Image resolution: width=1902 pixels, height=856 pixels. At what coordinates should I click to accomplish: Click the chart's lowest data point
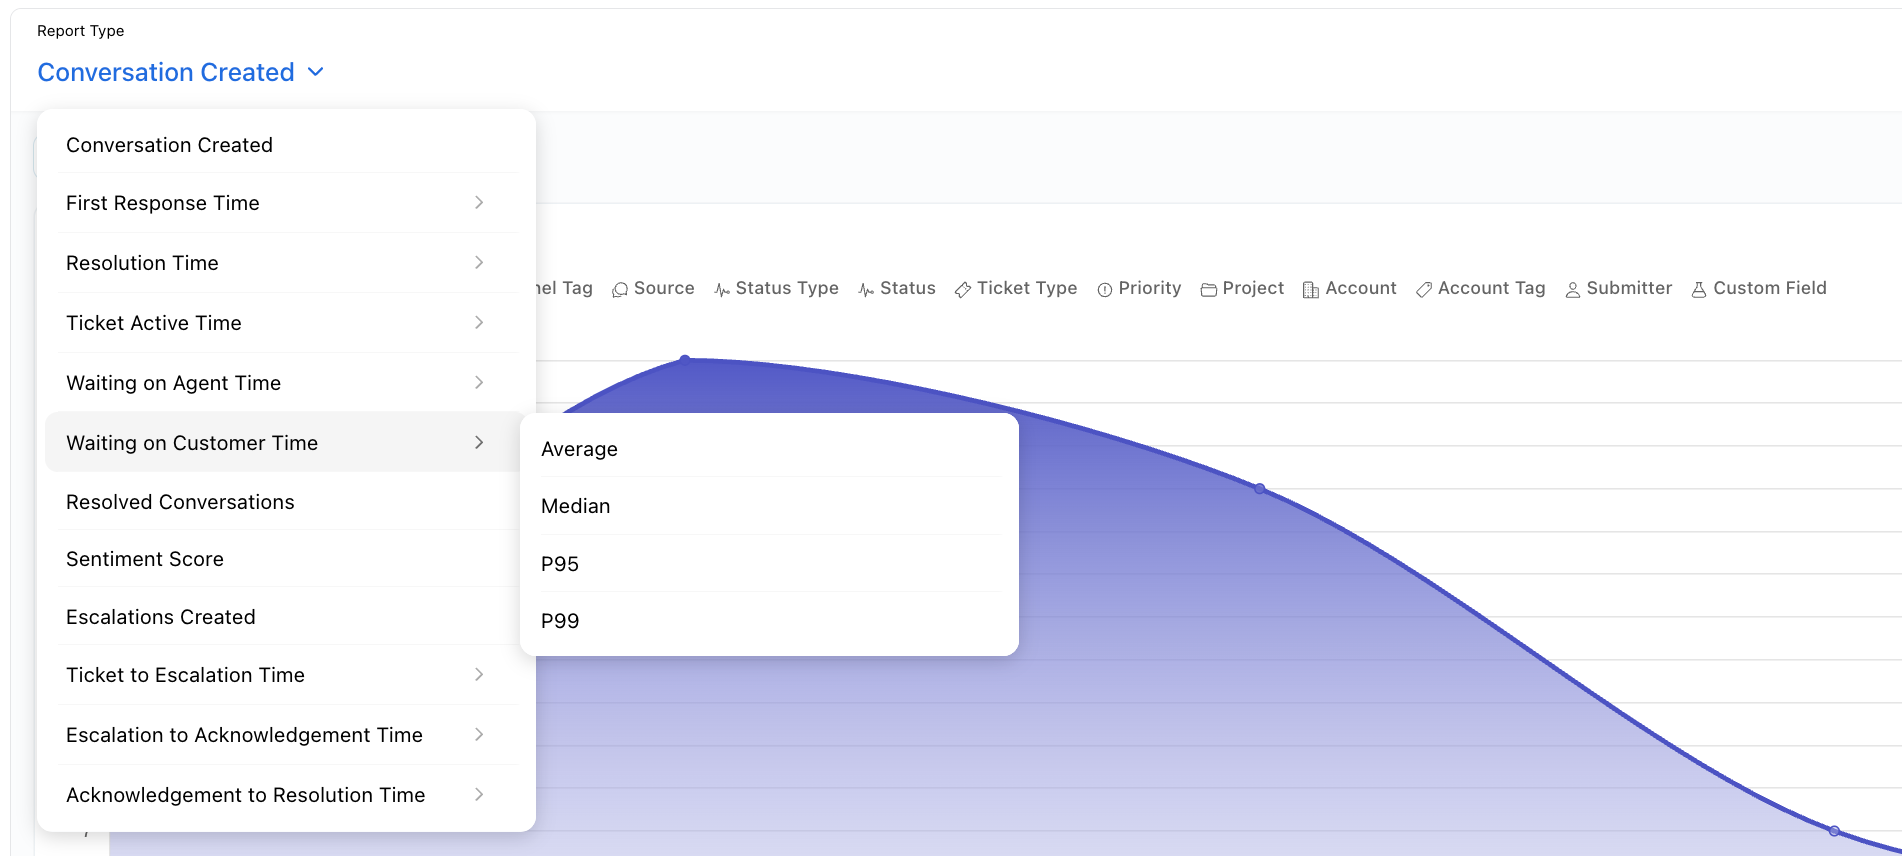(x=1835, y=831)
